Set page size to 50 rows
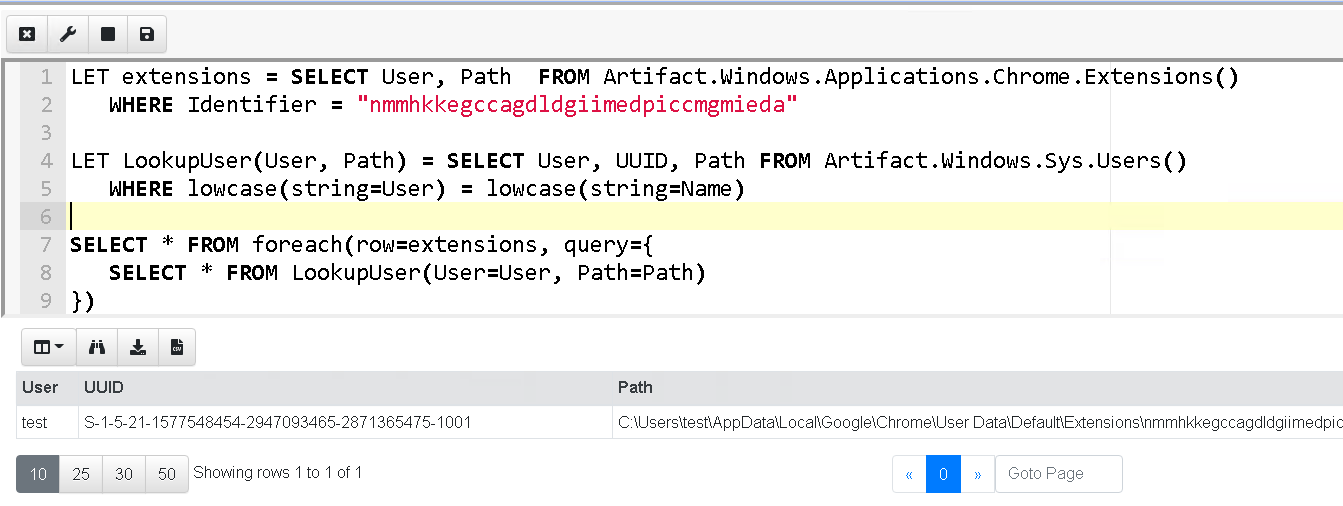This screenshot has height=506, width=1343. [167, 474]
